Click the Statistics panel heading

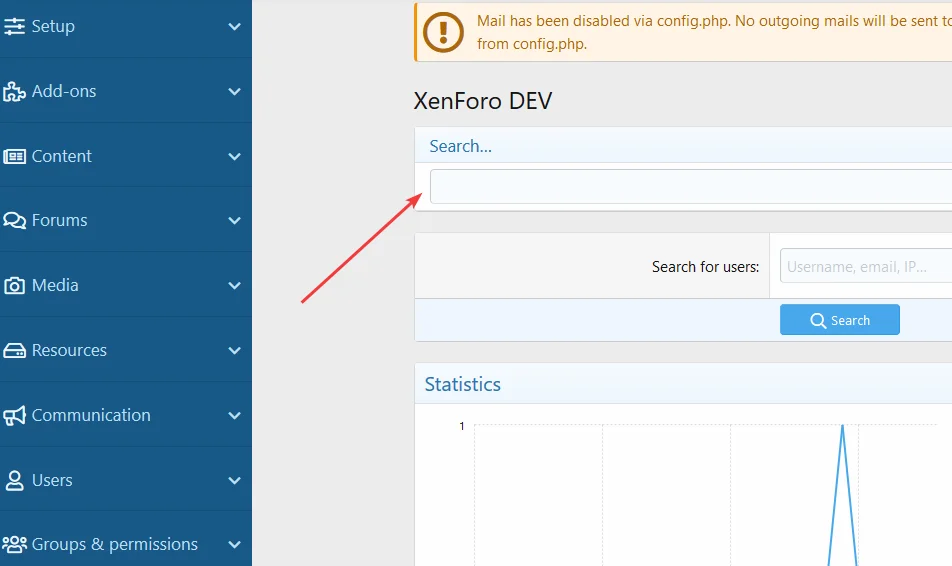463,384
